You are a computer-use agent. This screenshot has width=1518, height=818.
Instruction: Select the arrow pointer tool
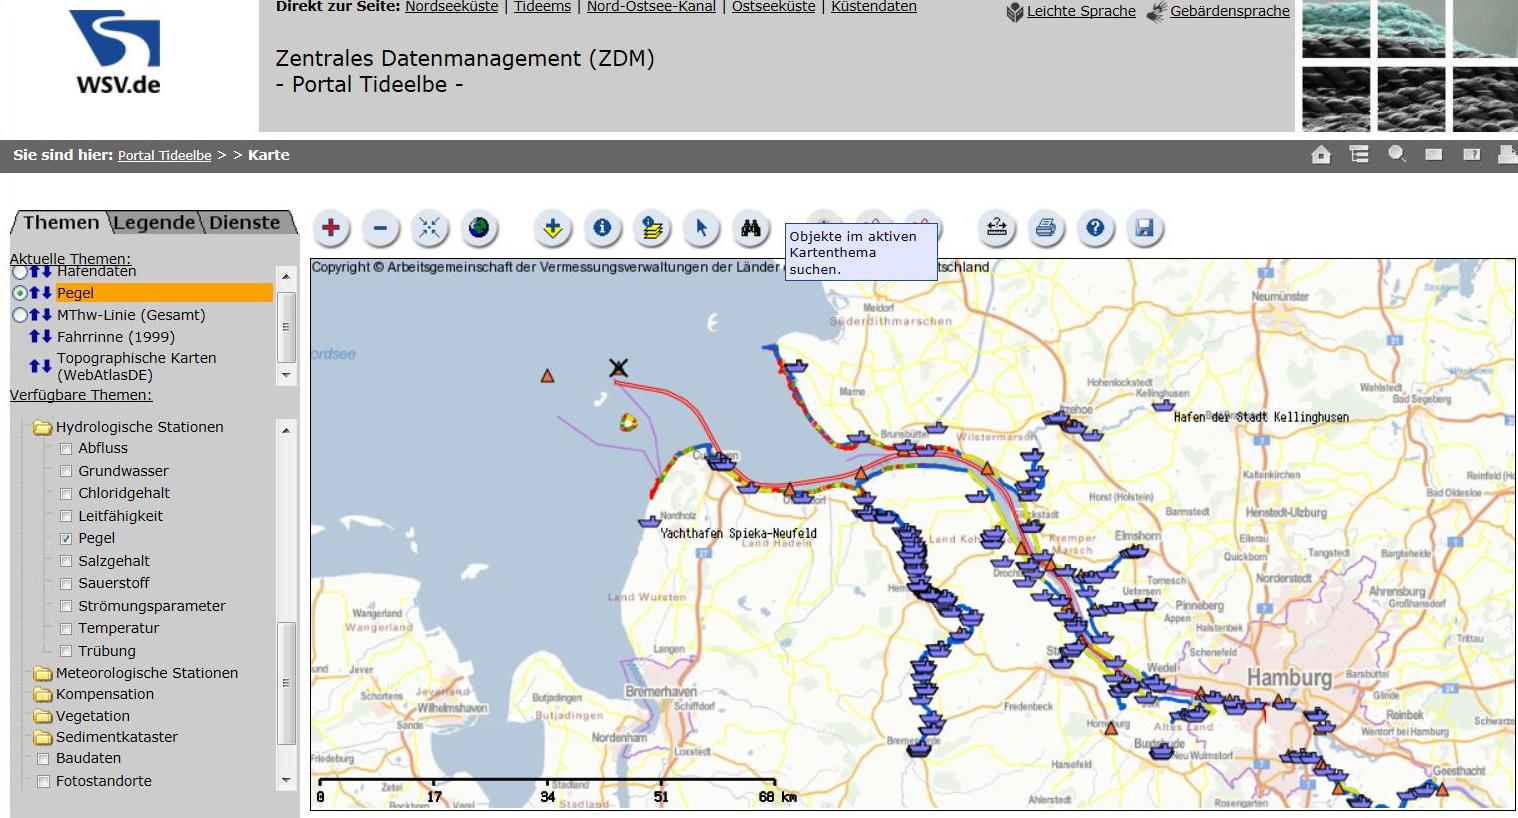[x=701, y=229]
